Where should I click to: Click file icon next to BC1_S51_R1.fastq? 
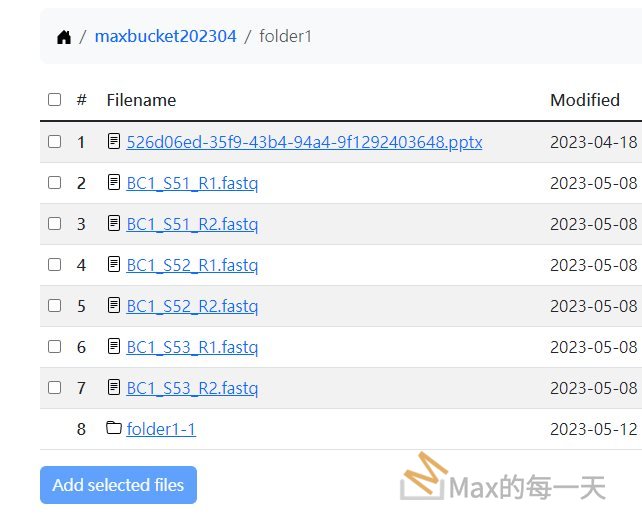114,183
